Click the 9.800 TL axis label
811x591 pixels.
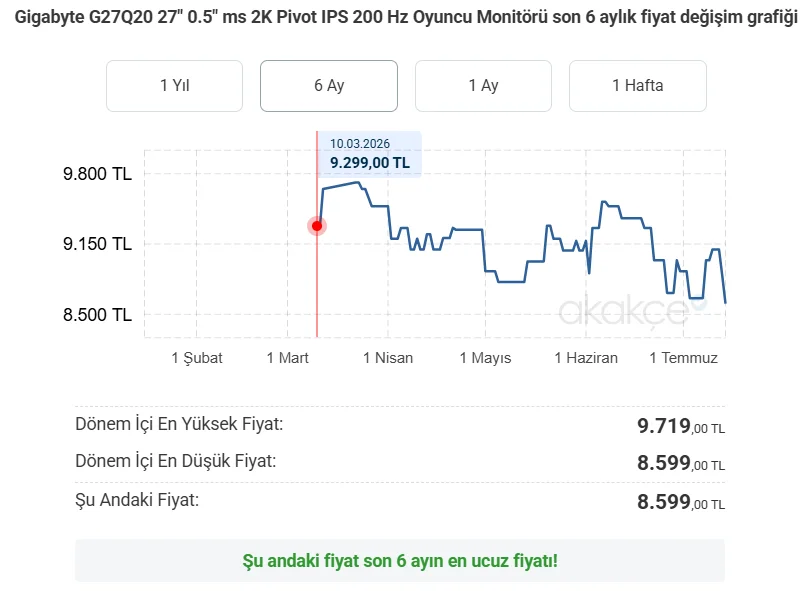pos(97,174)
